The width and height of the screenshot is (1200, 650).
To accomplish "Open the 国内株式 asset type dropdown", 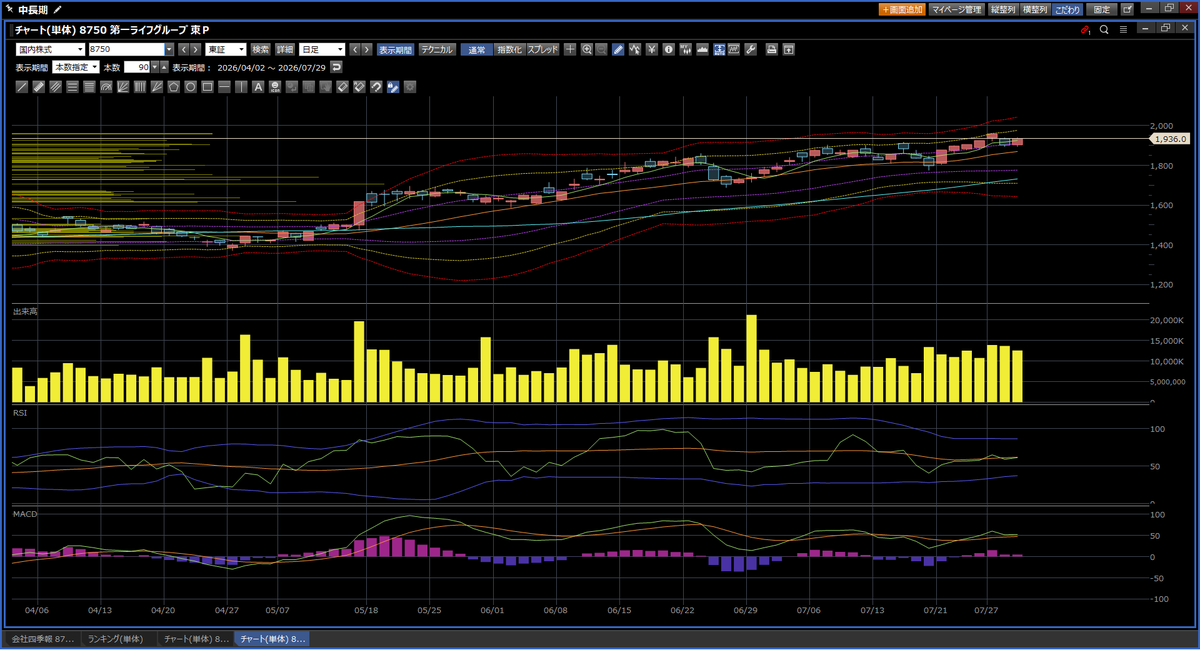I will click(50, 49).
